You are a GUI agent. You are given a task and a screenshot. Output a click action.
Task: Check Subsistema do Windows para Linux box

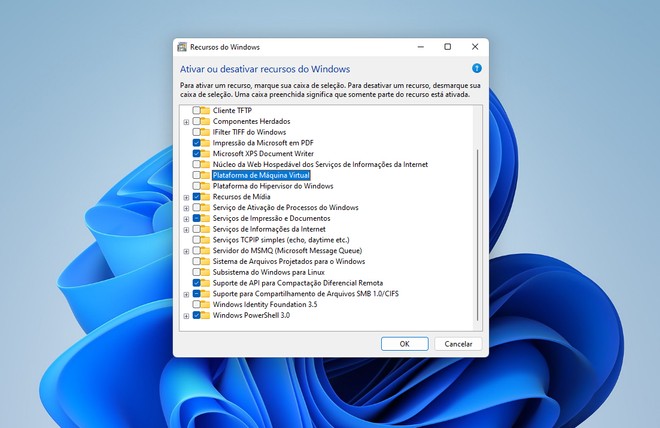tap(196, 272)
